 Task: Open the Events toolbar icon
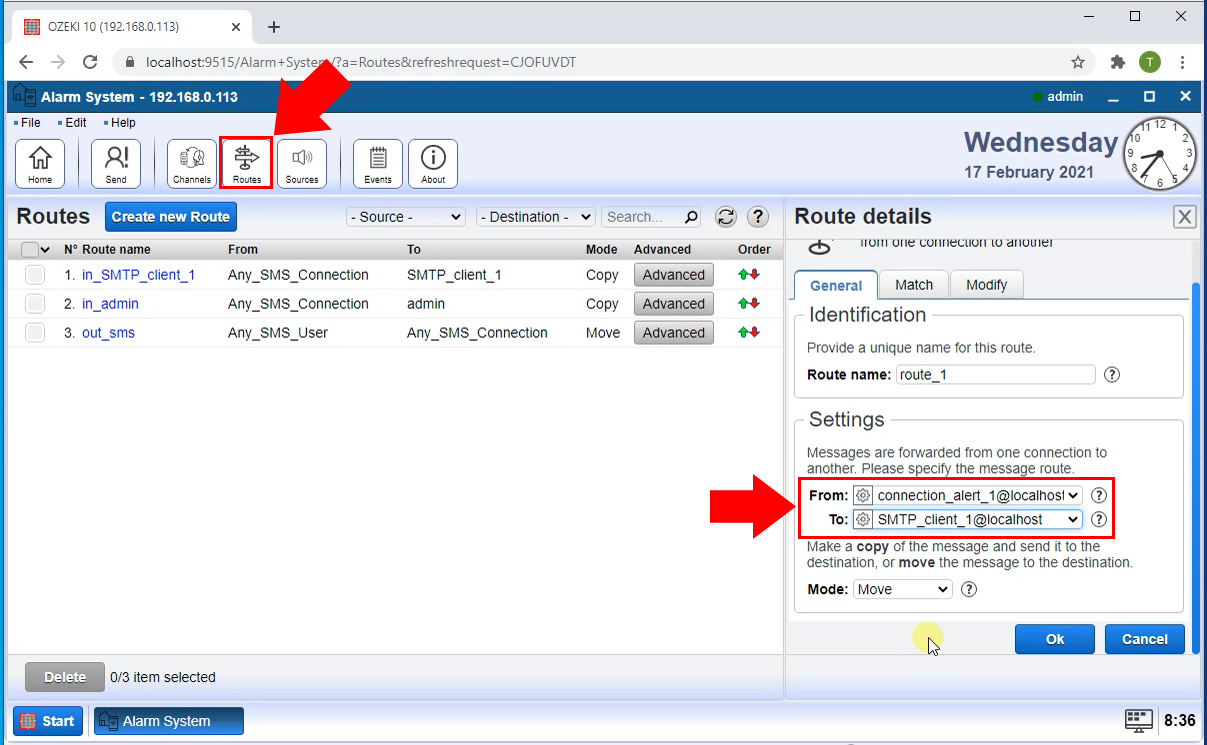tap(378, 163)
